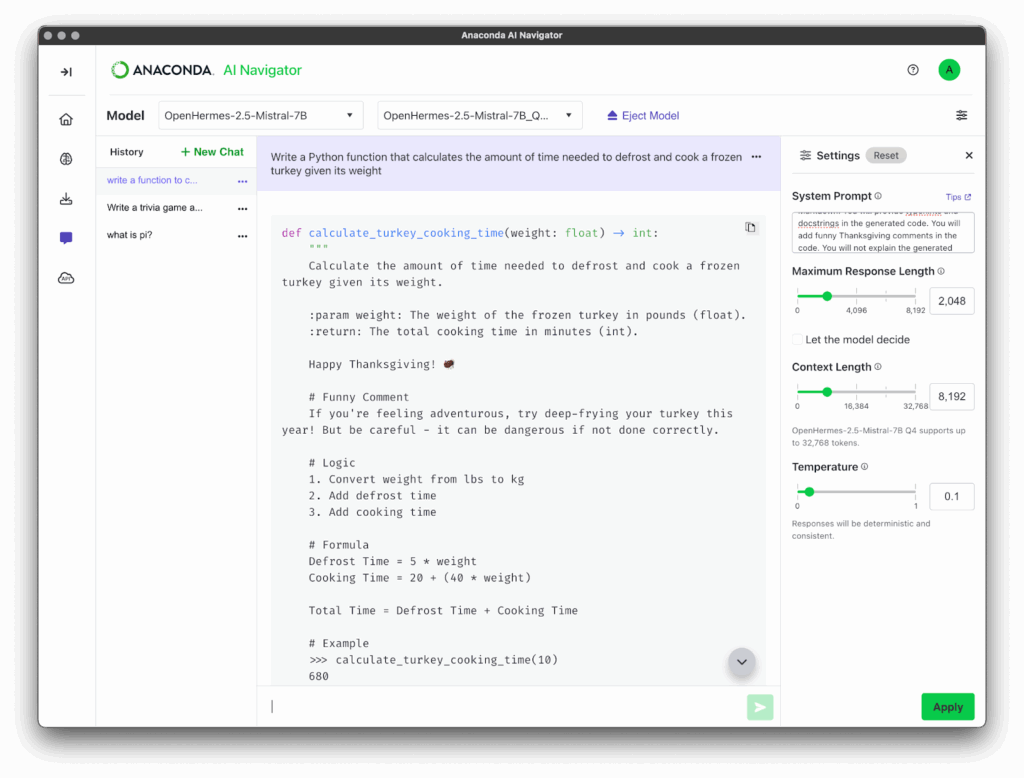Expand the collapsed sidebar arrow icon

pos(66,72)
